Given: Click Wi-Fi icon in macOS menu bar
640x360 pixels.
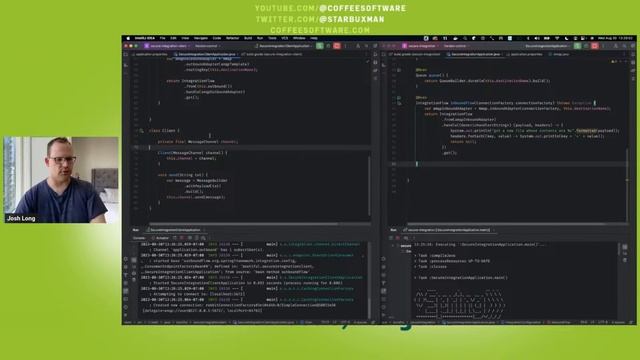Looking at the screenshot, I should tap(557, 38).
